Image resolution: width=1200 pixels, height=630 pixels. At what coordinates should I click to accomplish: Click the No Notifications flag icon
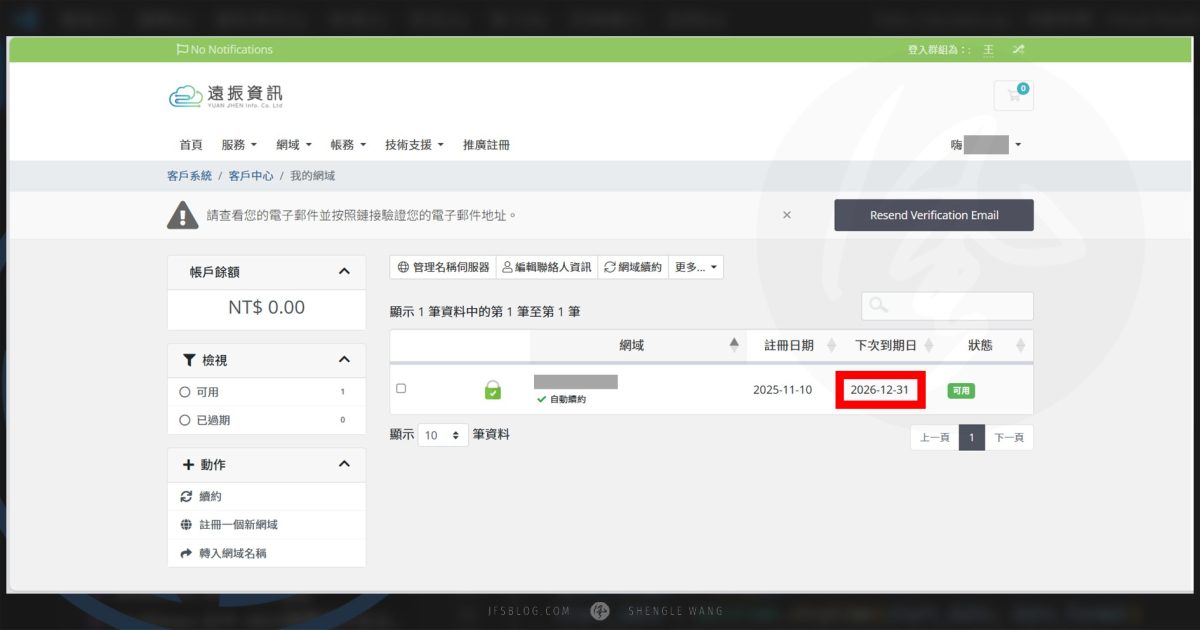pos(181,49)
